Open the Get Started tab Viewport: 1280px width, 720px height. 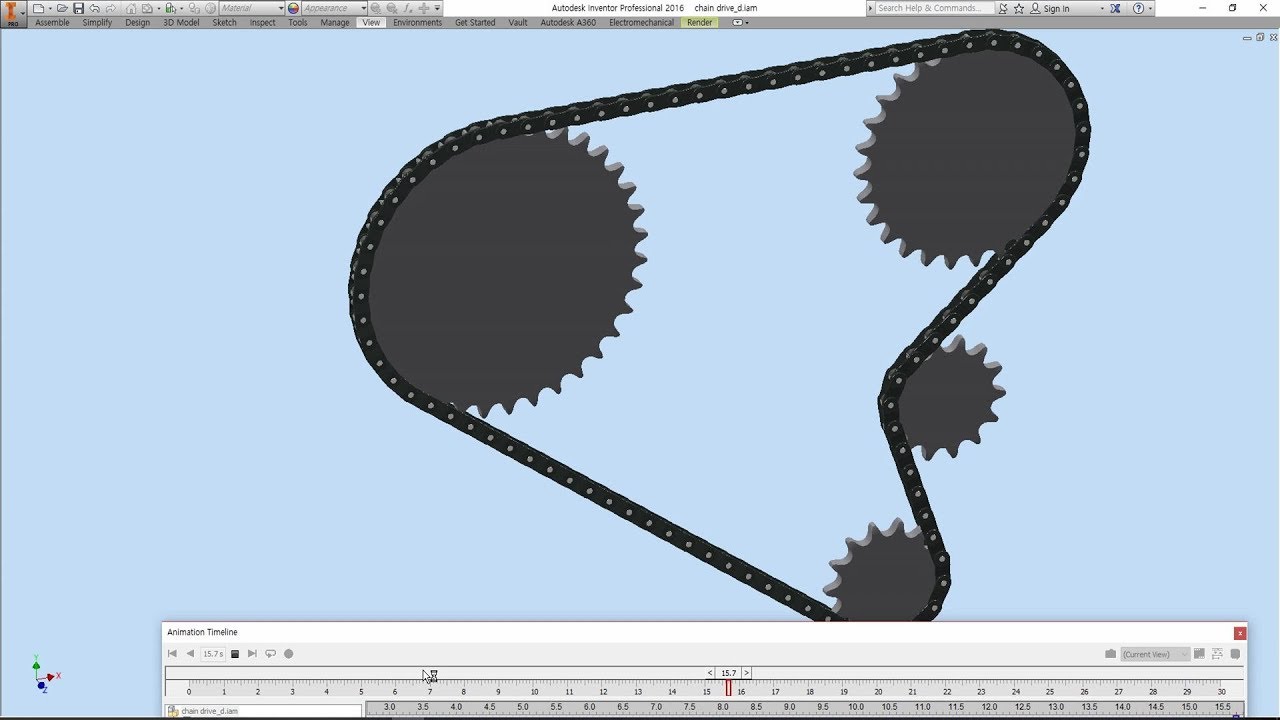tap(475, 22)
